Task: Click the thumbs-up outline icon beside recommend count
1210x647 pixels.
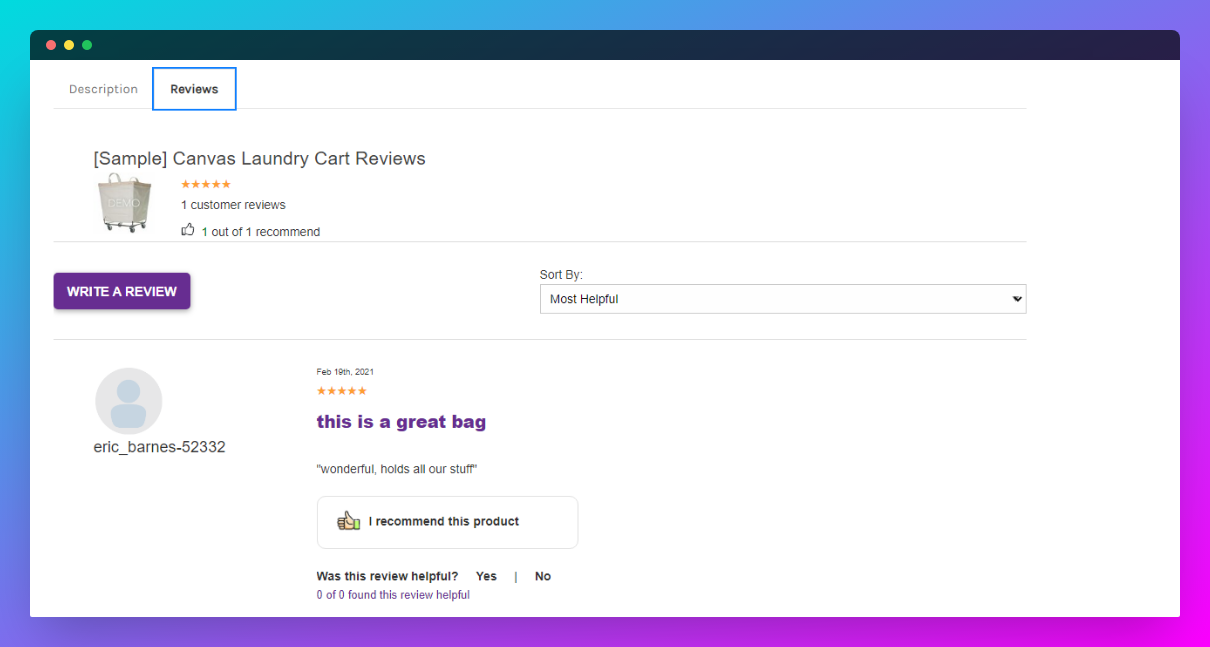Action: (x=187, y=230)
